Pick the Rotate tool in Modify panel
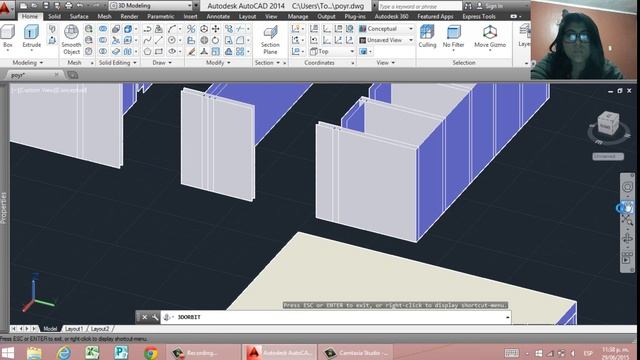Image resolution: width=640 pixels, height=360 pixels. click(x=216, y=40)
